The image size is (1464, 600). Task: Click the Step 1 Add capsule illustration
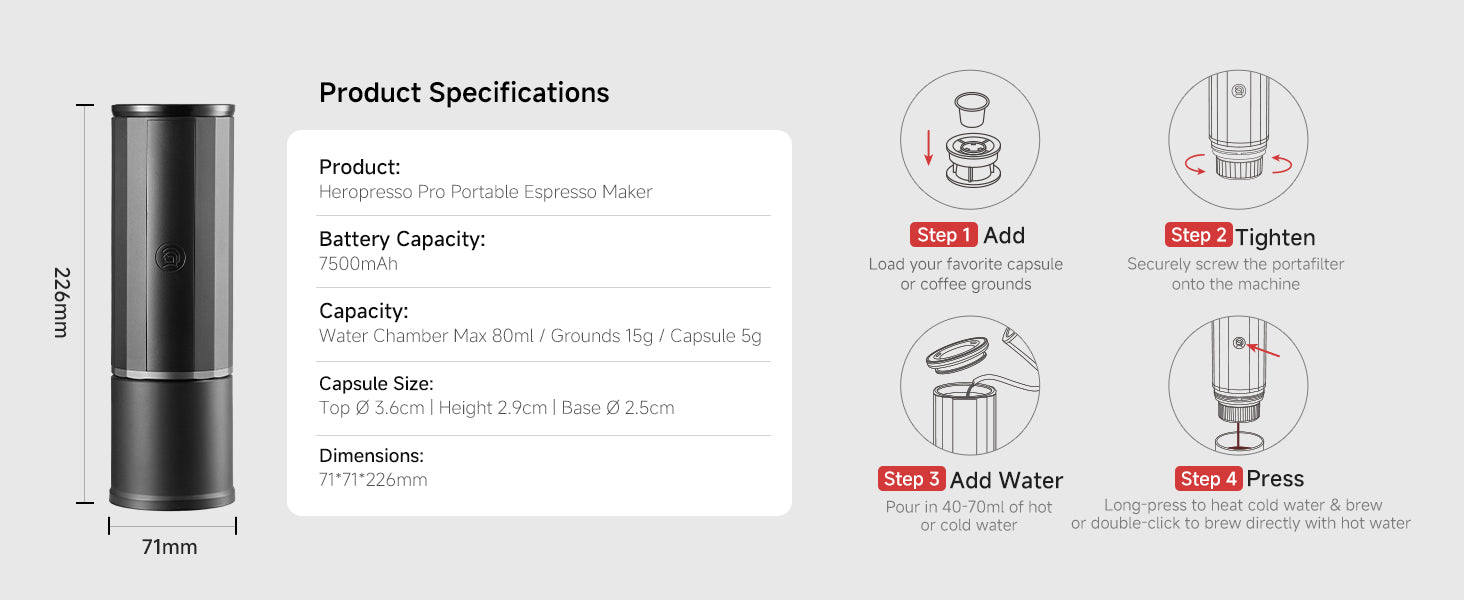(969, 140)
